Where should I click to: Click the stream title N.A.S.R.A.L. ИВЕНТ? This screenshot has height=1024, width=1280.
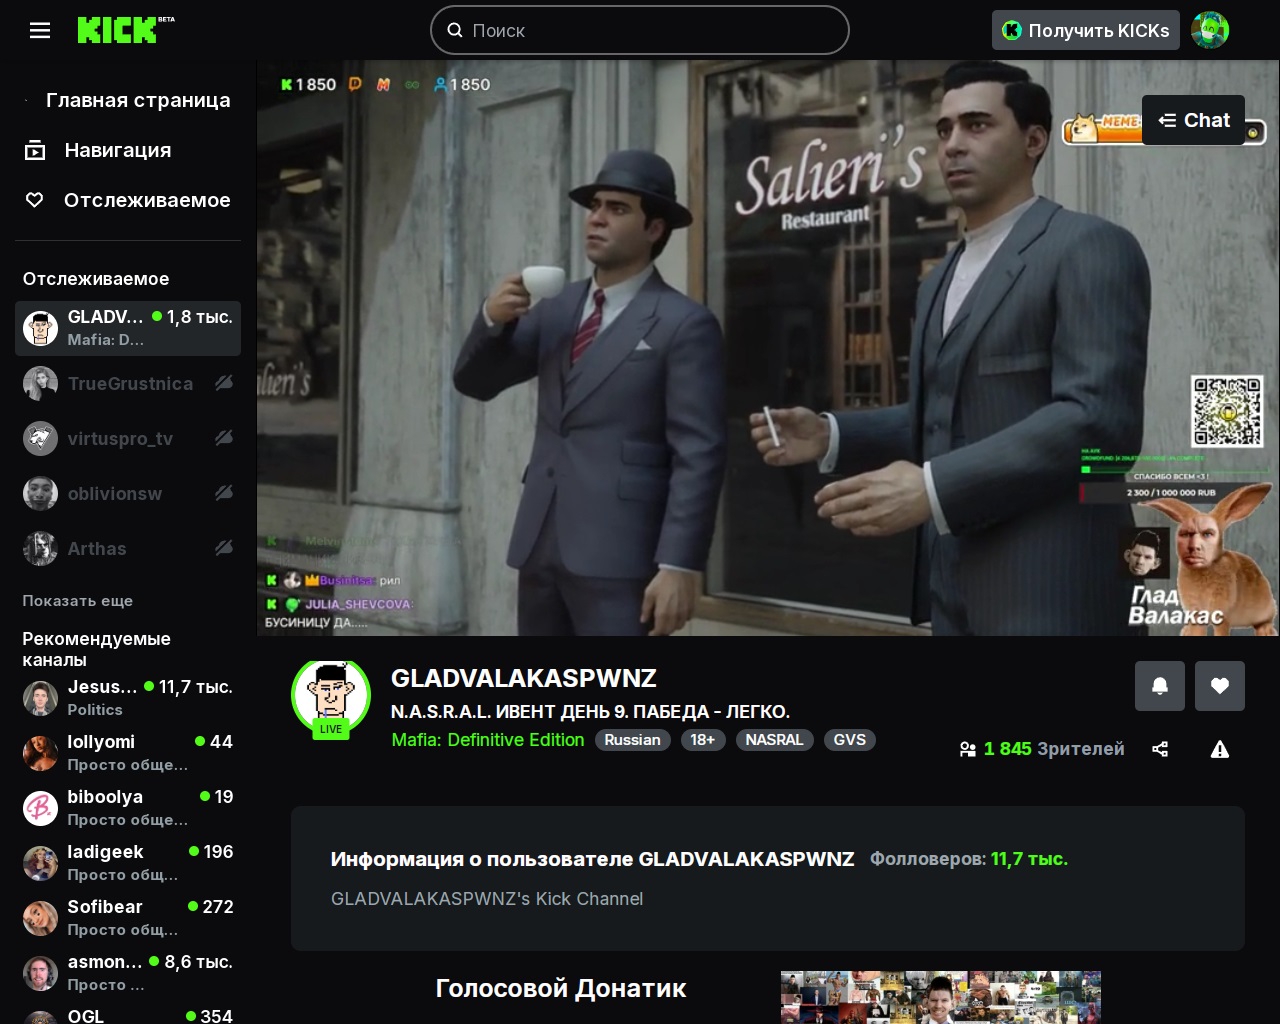pyautogui.click(x=590, y=712)
